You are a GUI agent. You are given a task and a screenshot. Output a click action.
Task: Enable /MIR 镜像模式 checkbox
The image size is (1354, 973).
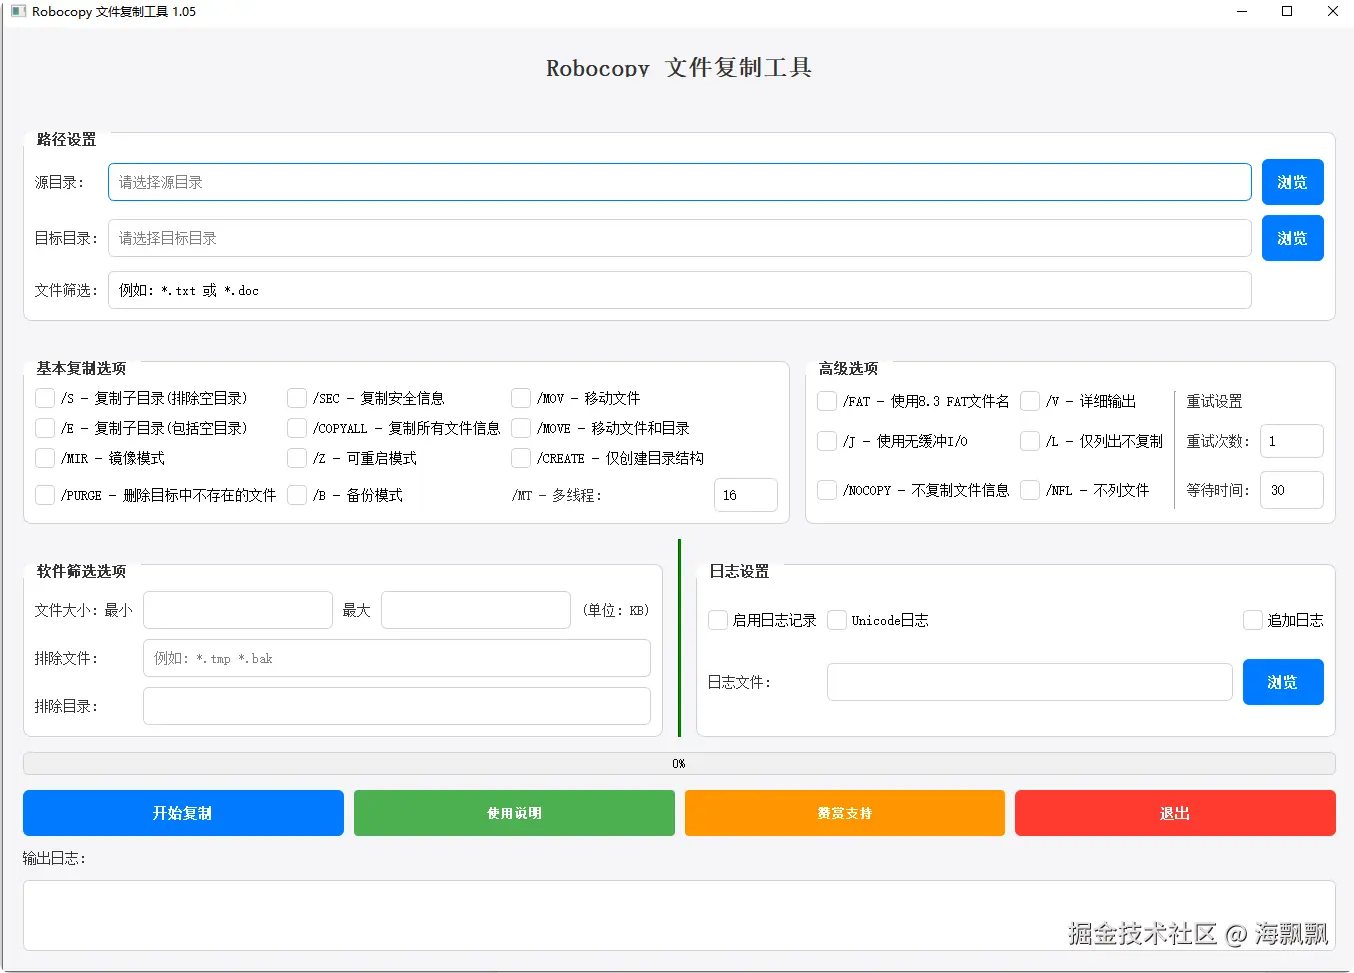click(x=45, y=458)
